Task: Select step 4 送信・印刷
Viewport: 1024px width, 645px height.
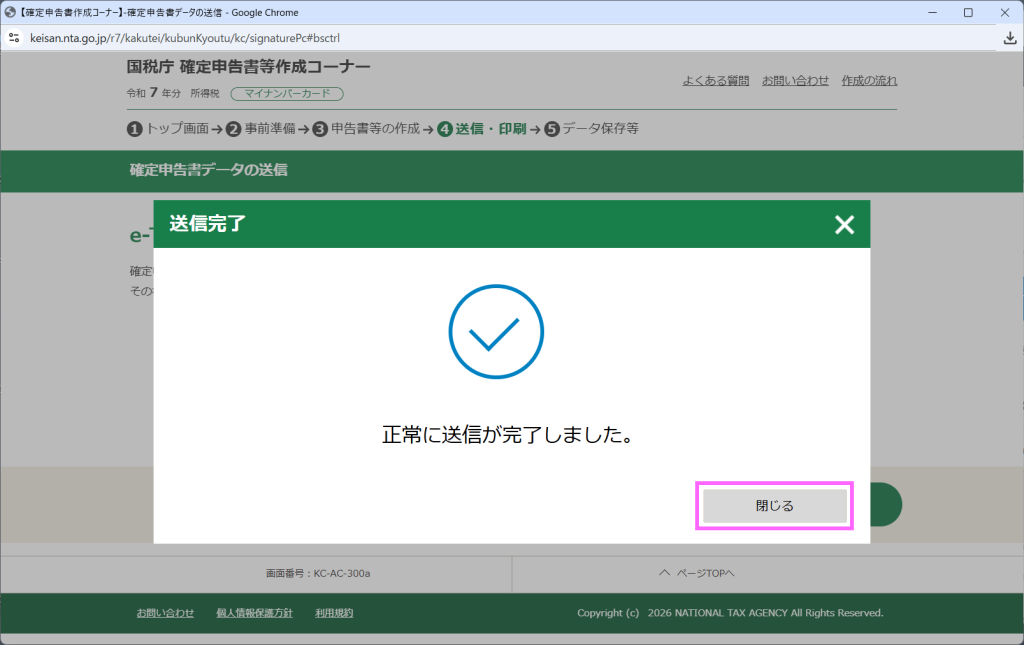Action: point(482,129)
